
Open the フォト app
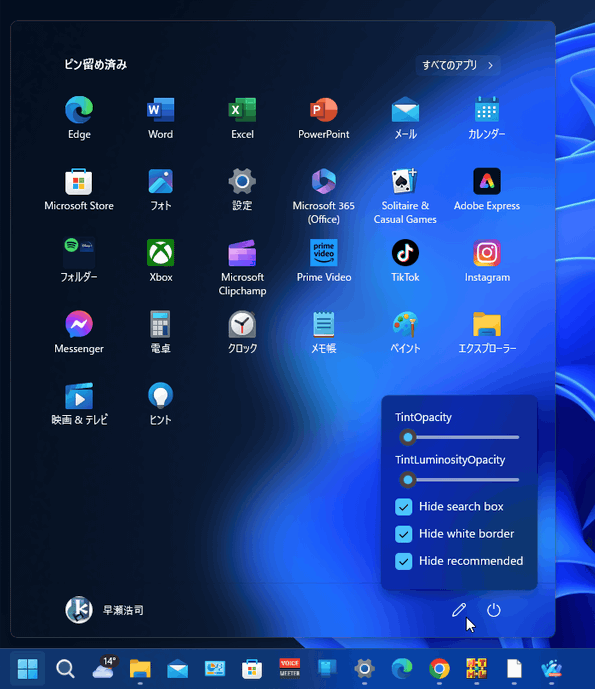(160, 189)
